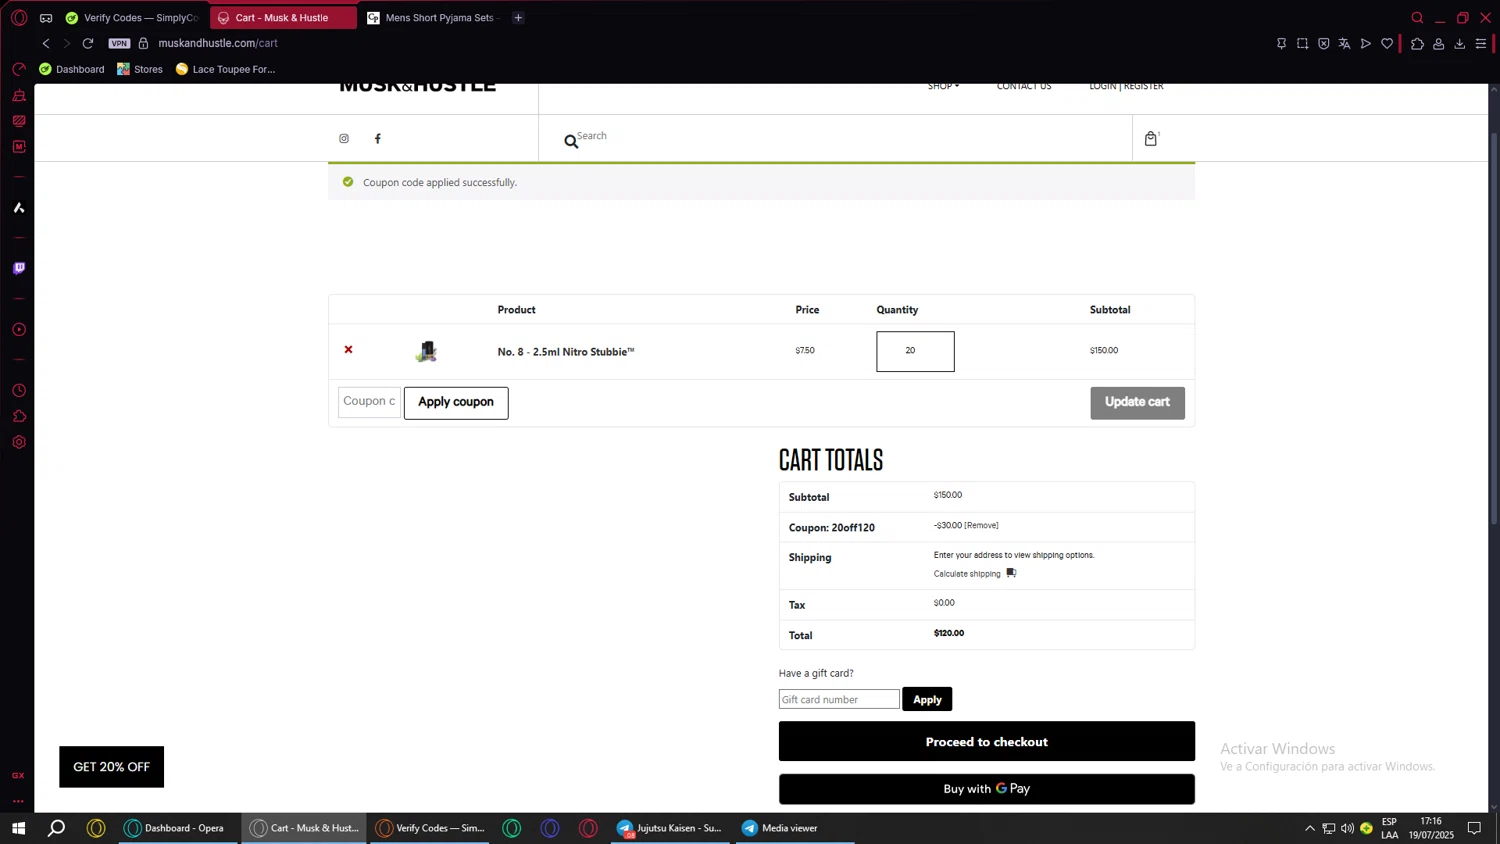Apply the gift card
Image resolution: width=1500 pixels, height=844 pixels.
[x=927, y=699]
